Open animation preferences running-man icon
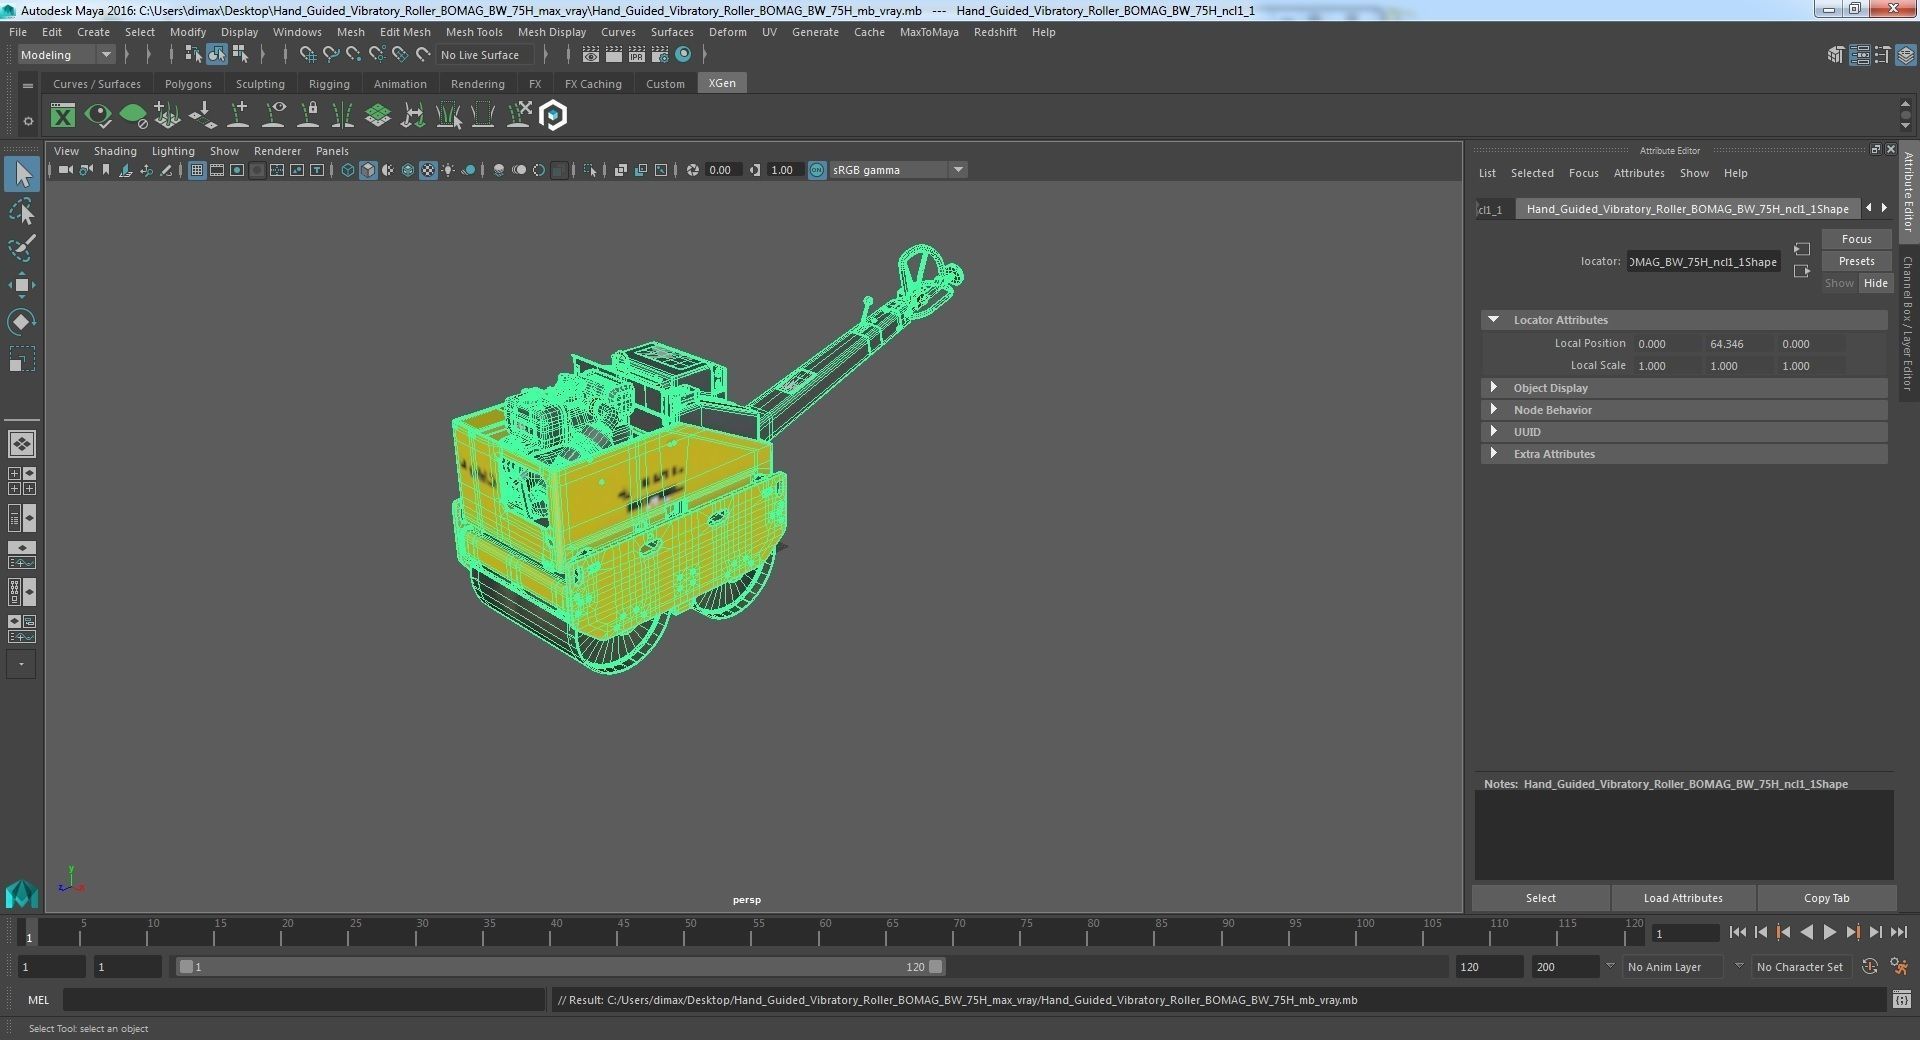1920x1040 pixels. (x=1899, y=967)
